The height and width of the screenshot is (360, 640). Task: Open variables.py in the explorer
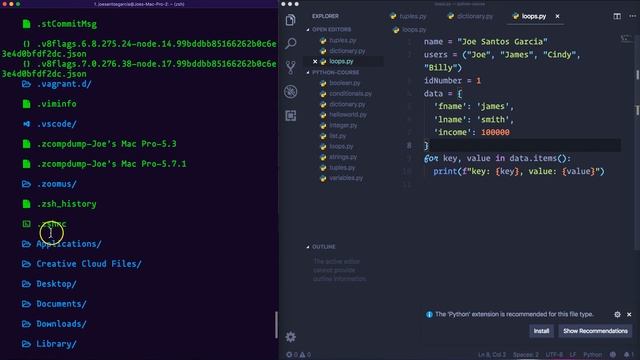(346, 178)
